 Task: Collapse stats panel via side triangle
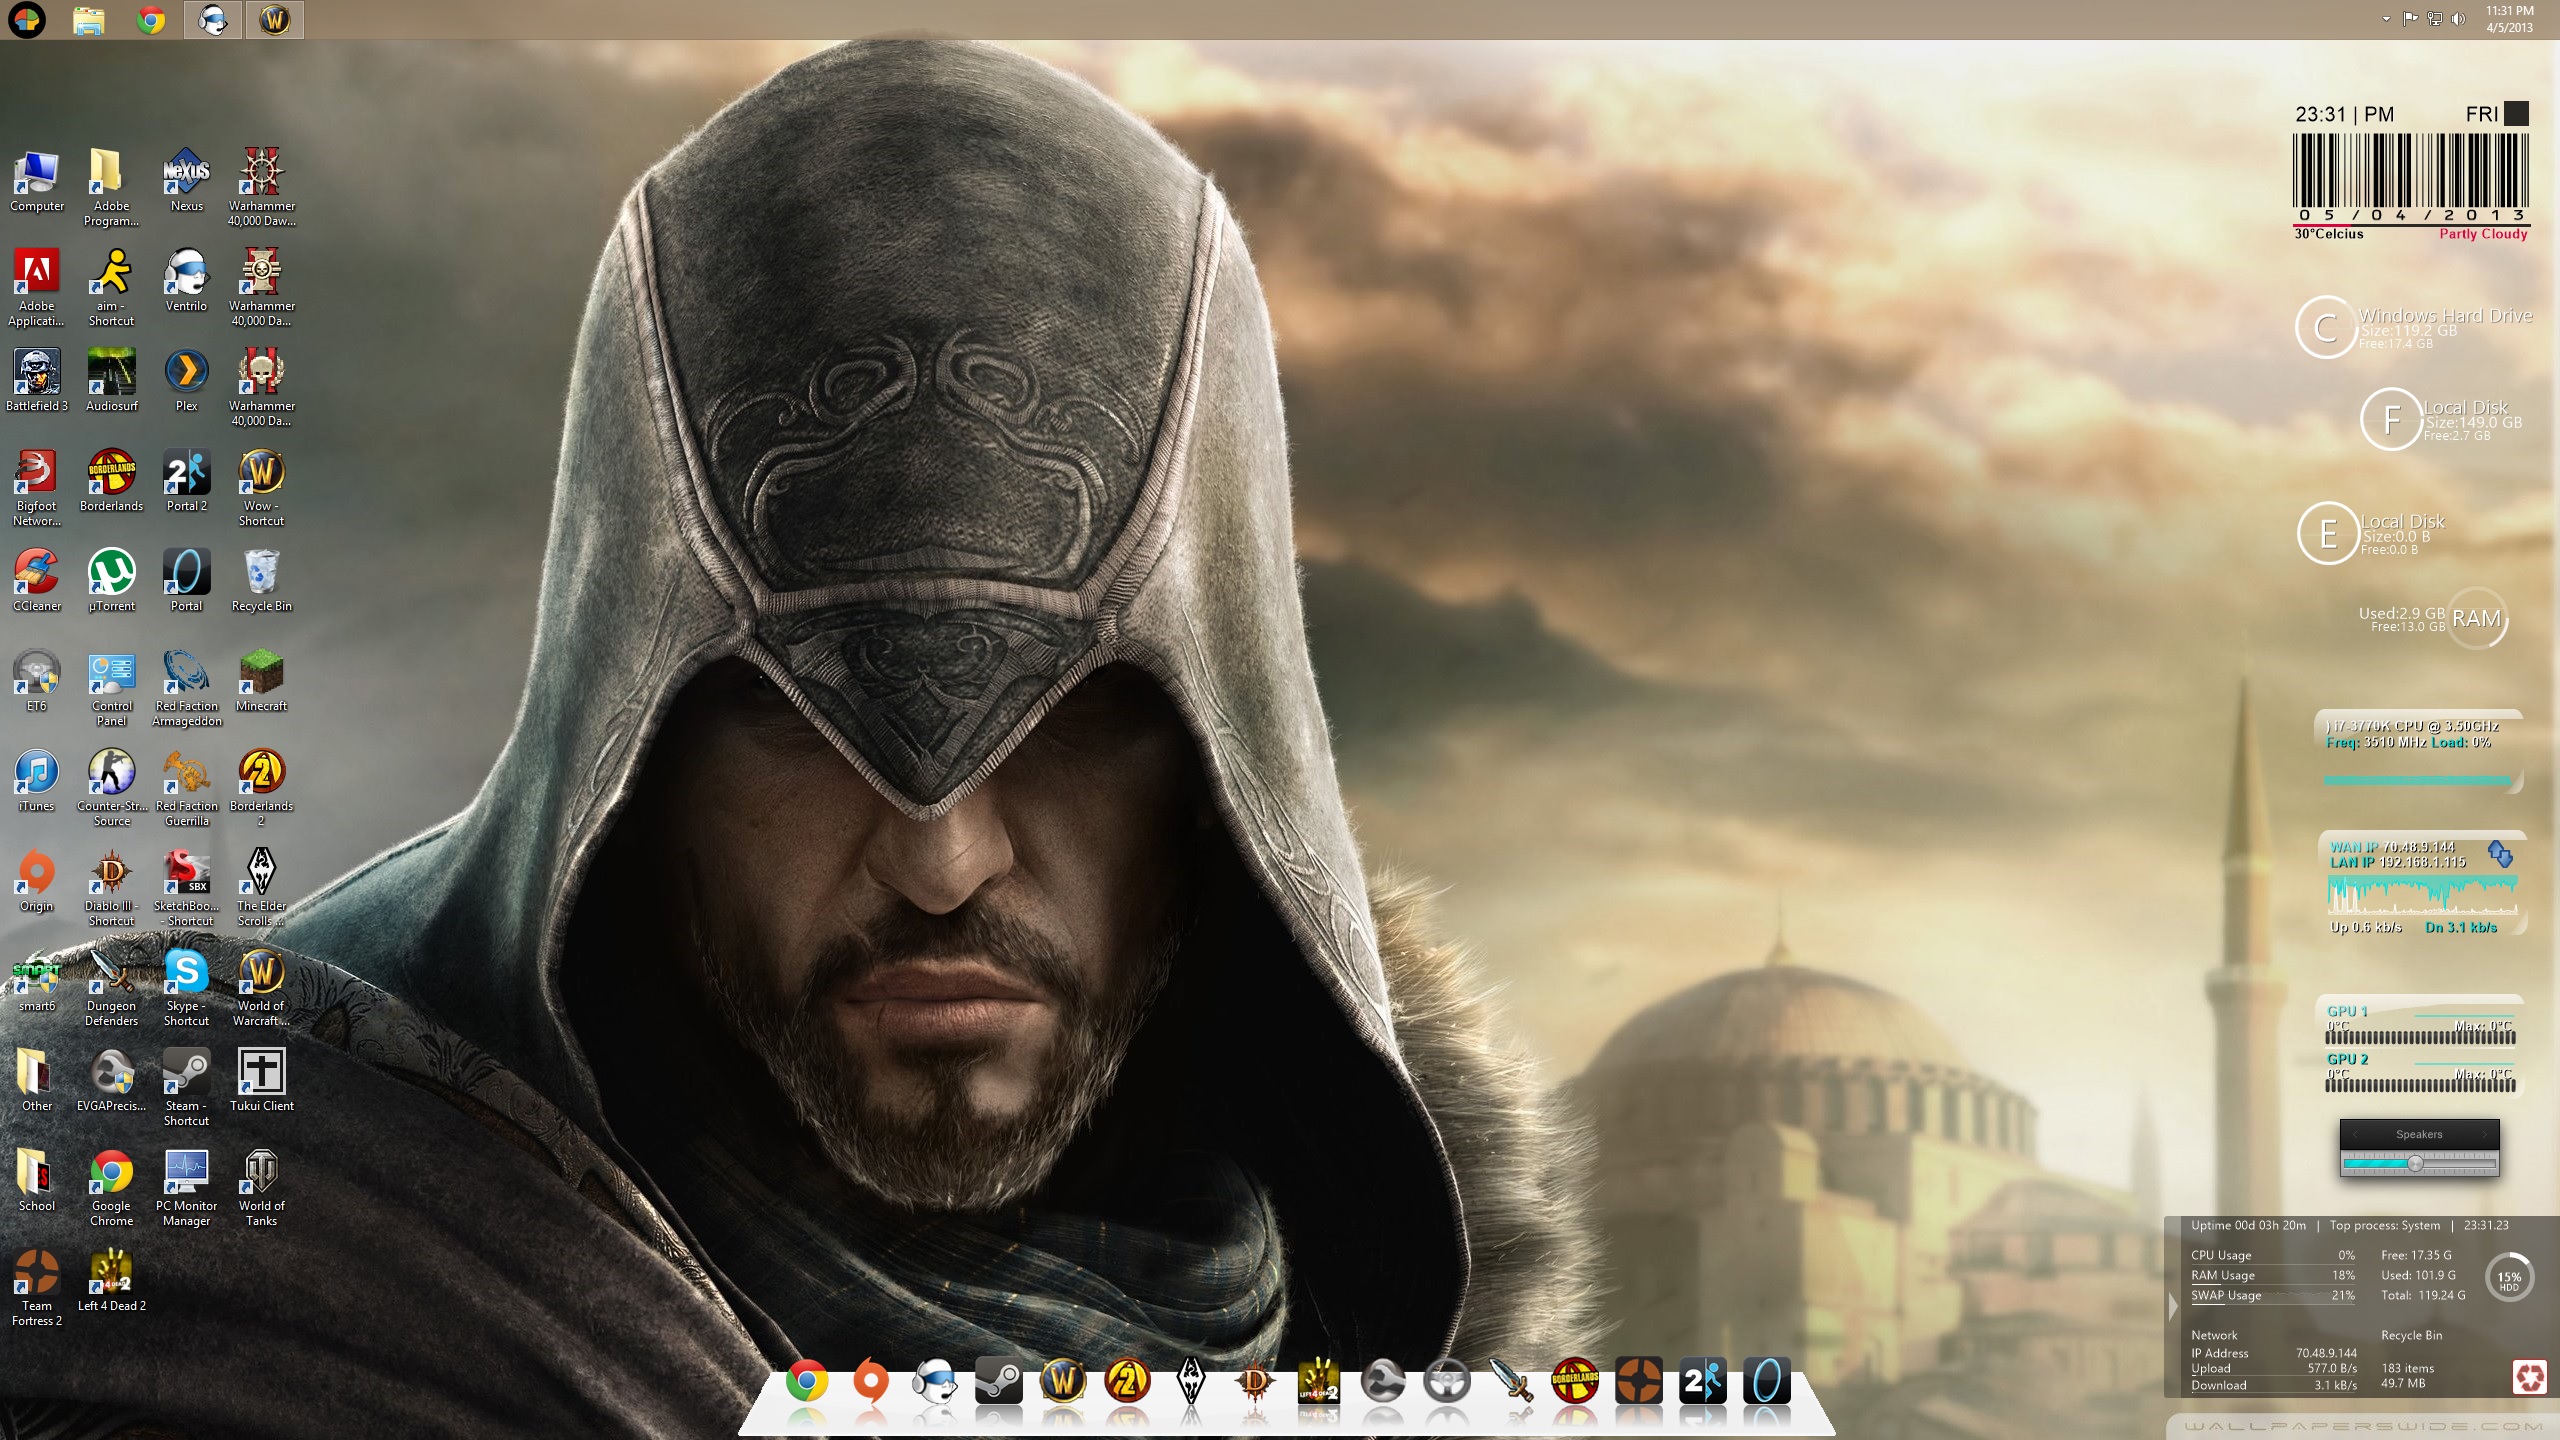coord(2172,1306)
